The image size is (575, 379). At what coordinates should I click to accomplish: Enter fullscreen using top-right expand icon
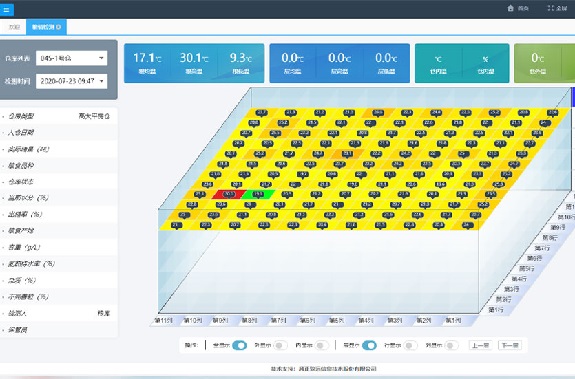[550, 8]
